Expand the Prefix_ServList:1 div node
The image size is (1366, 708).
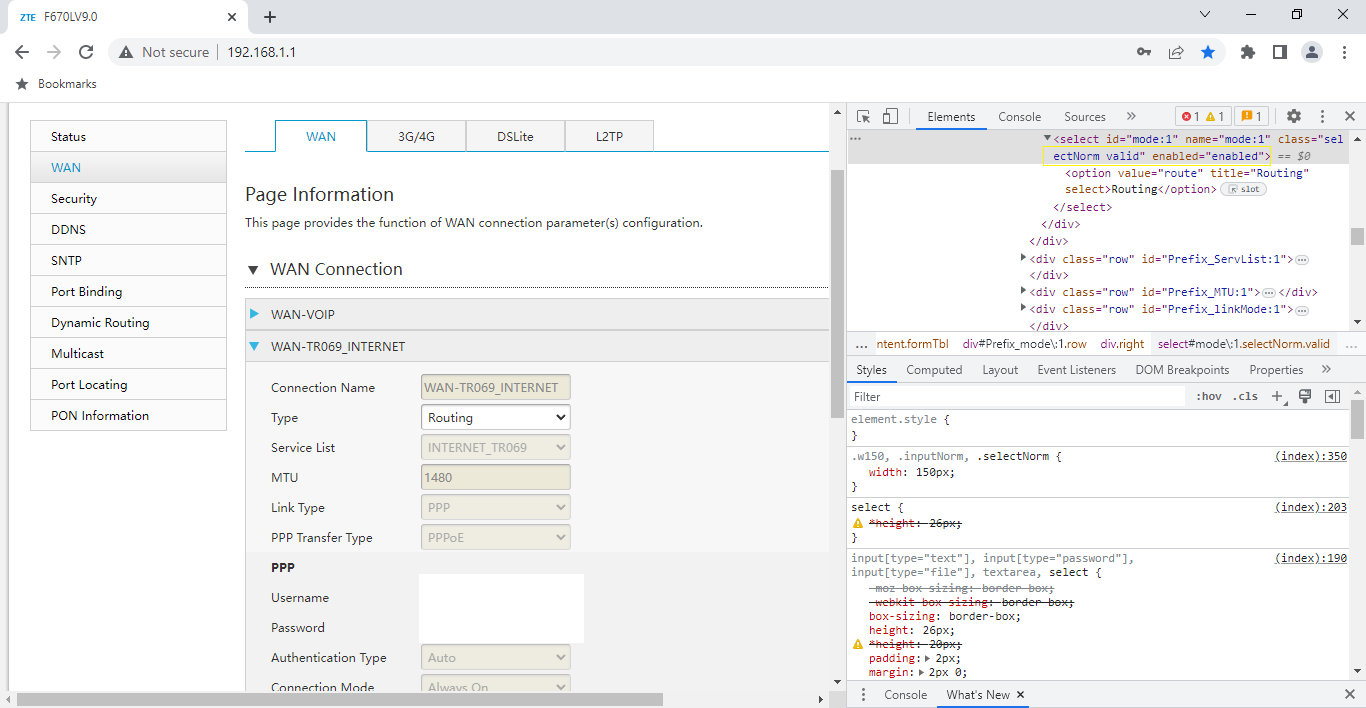(1023, 259)
